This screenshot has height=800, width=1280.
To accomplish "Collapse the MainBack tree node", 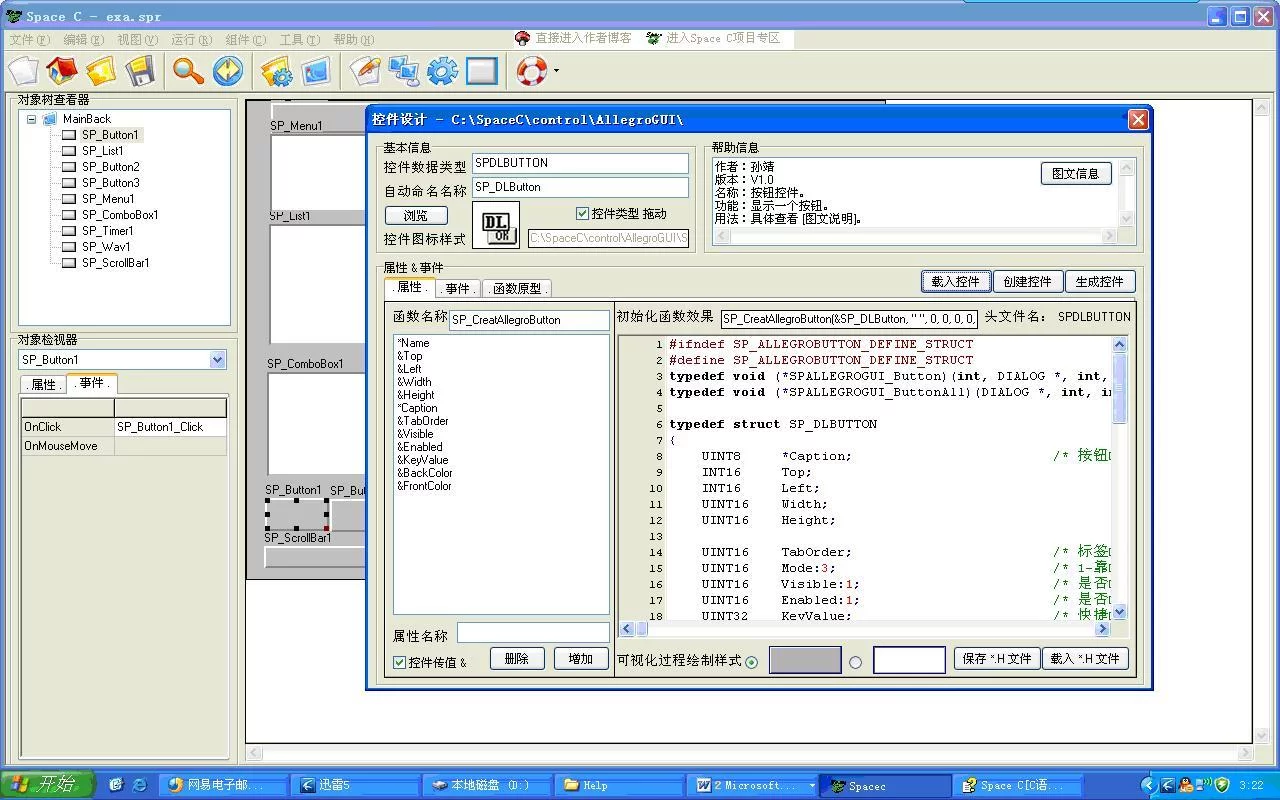I will coord(31,119).
